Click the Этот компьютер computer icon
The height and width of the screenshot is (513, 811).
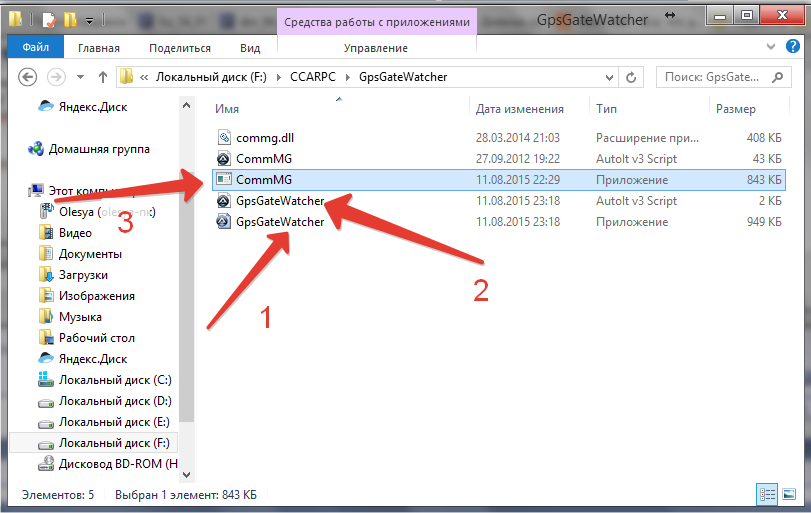pyautogui.click(x=36, y=190)
